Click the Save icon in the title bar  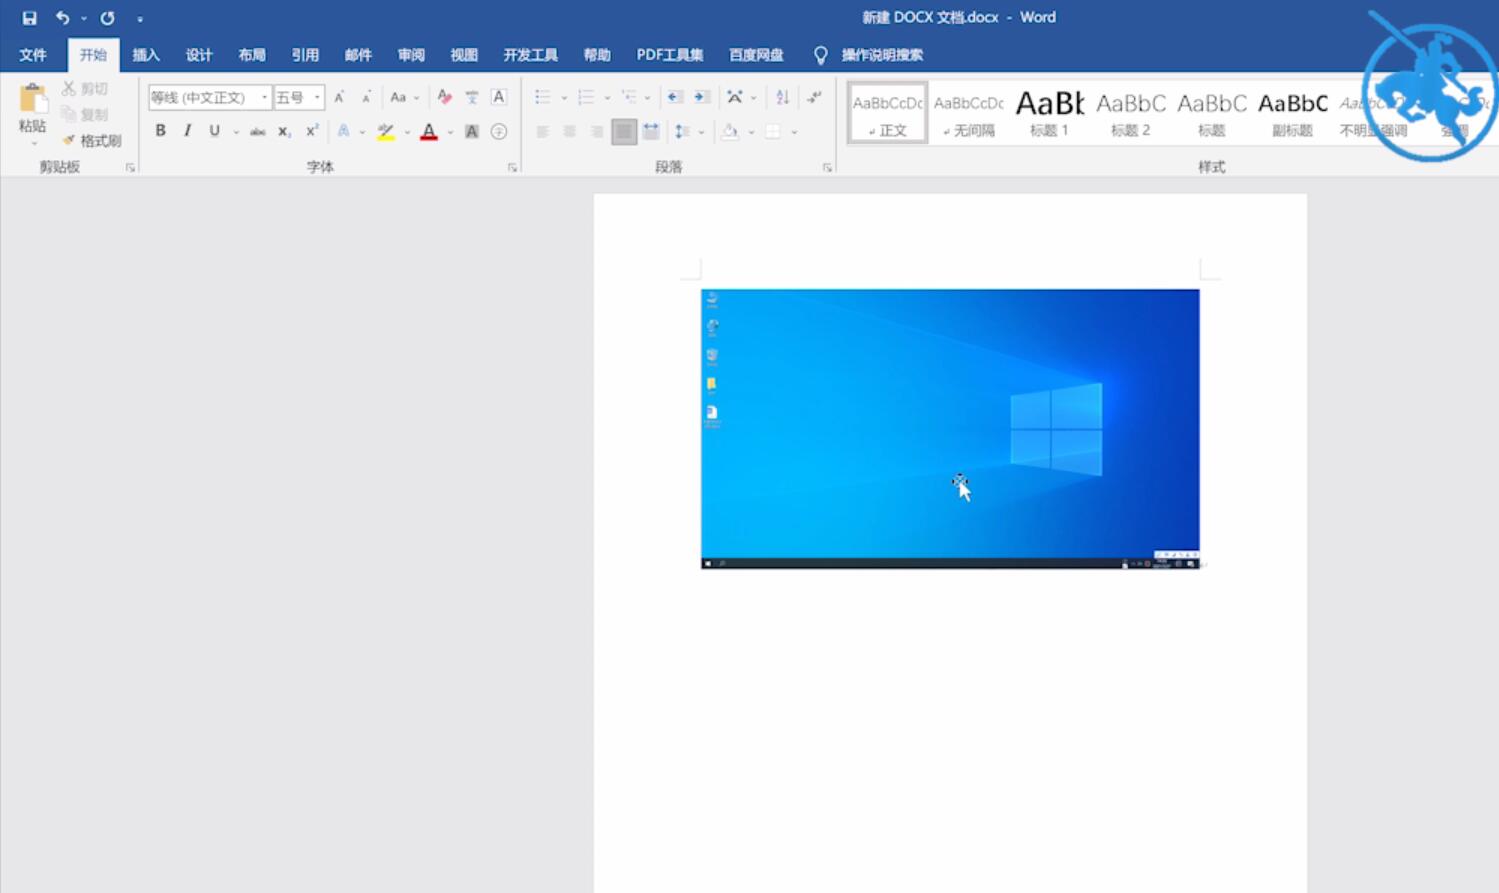(x=29, y=18)
